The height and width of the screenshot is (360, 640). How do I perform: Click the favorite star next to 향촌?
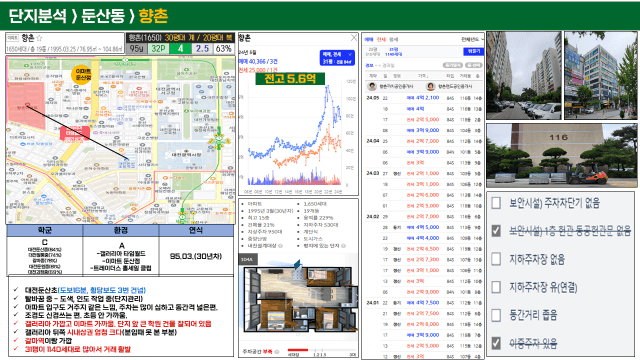tap(39, 38)
